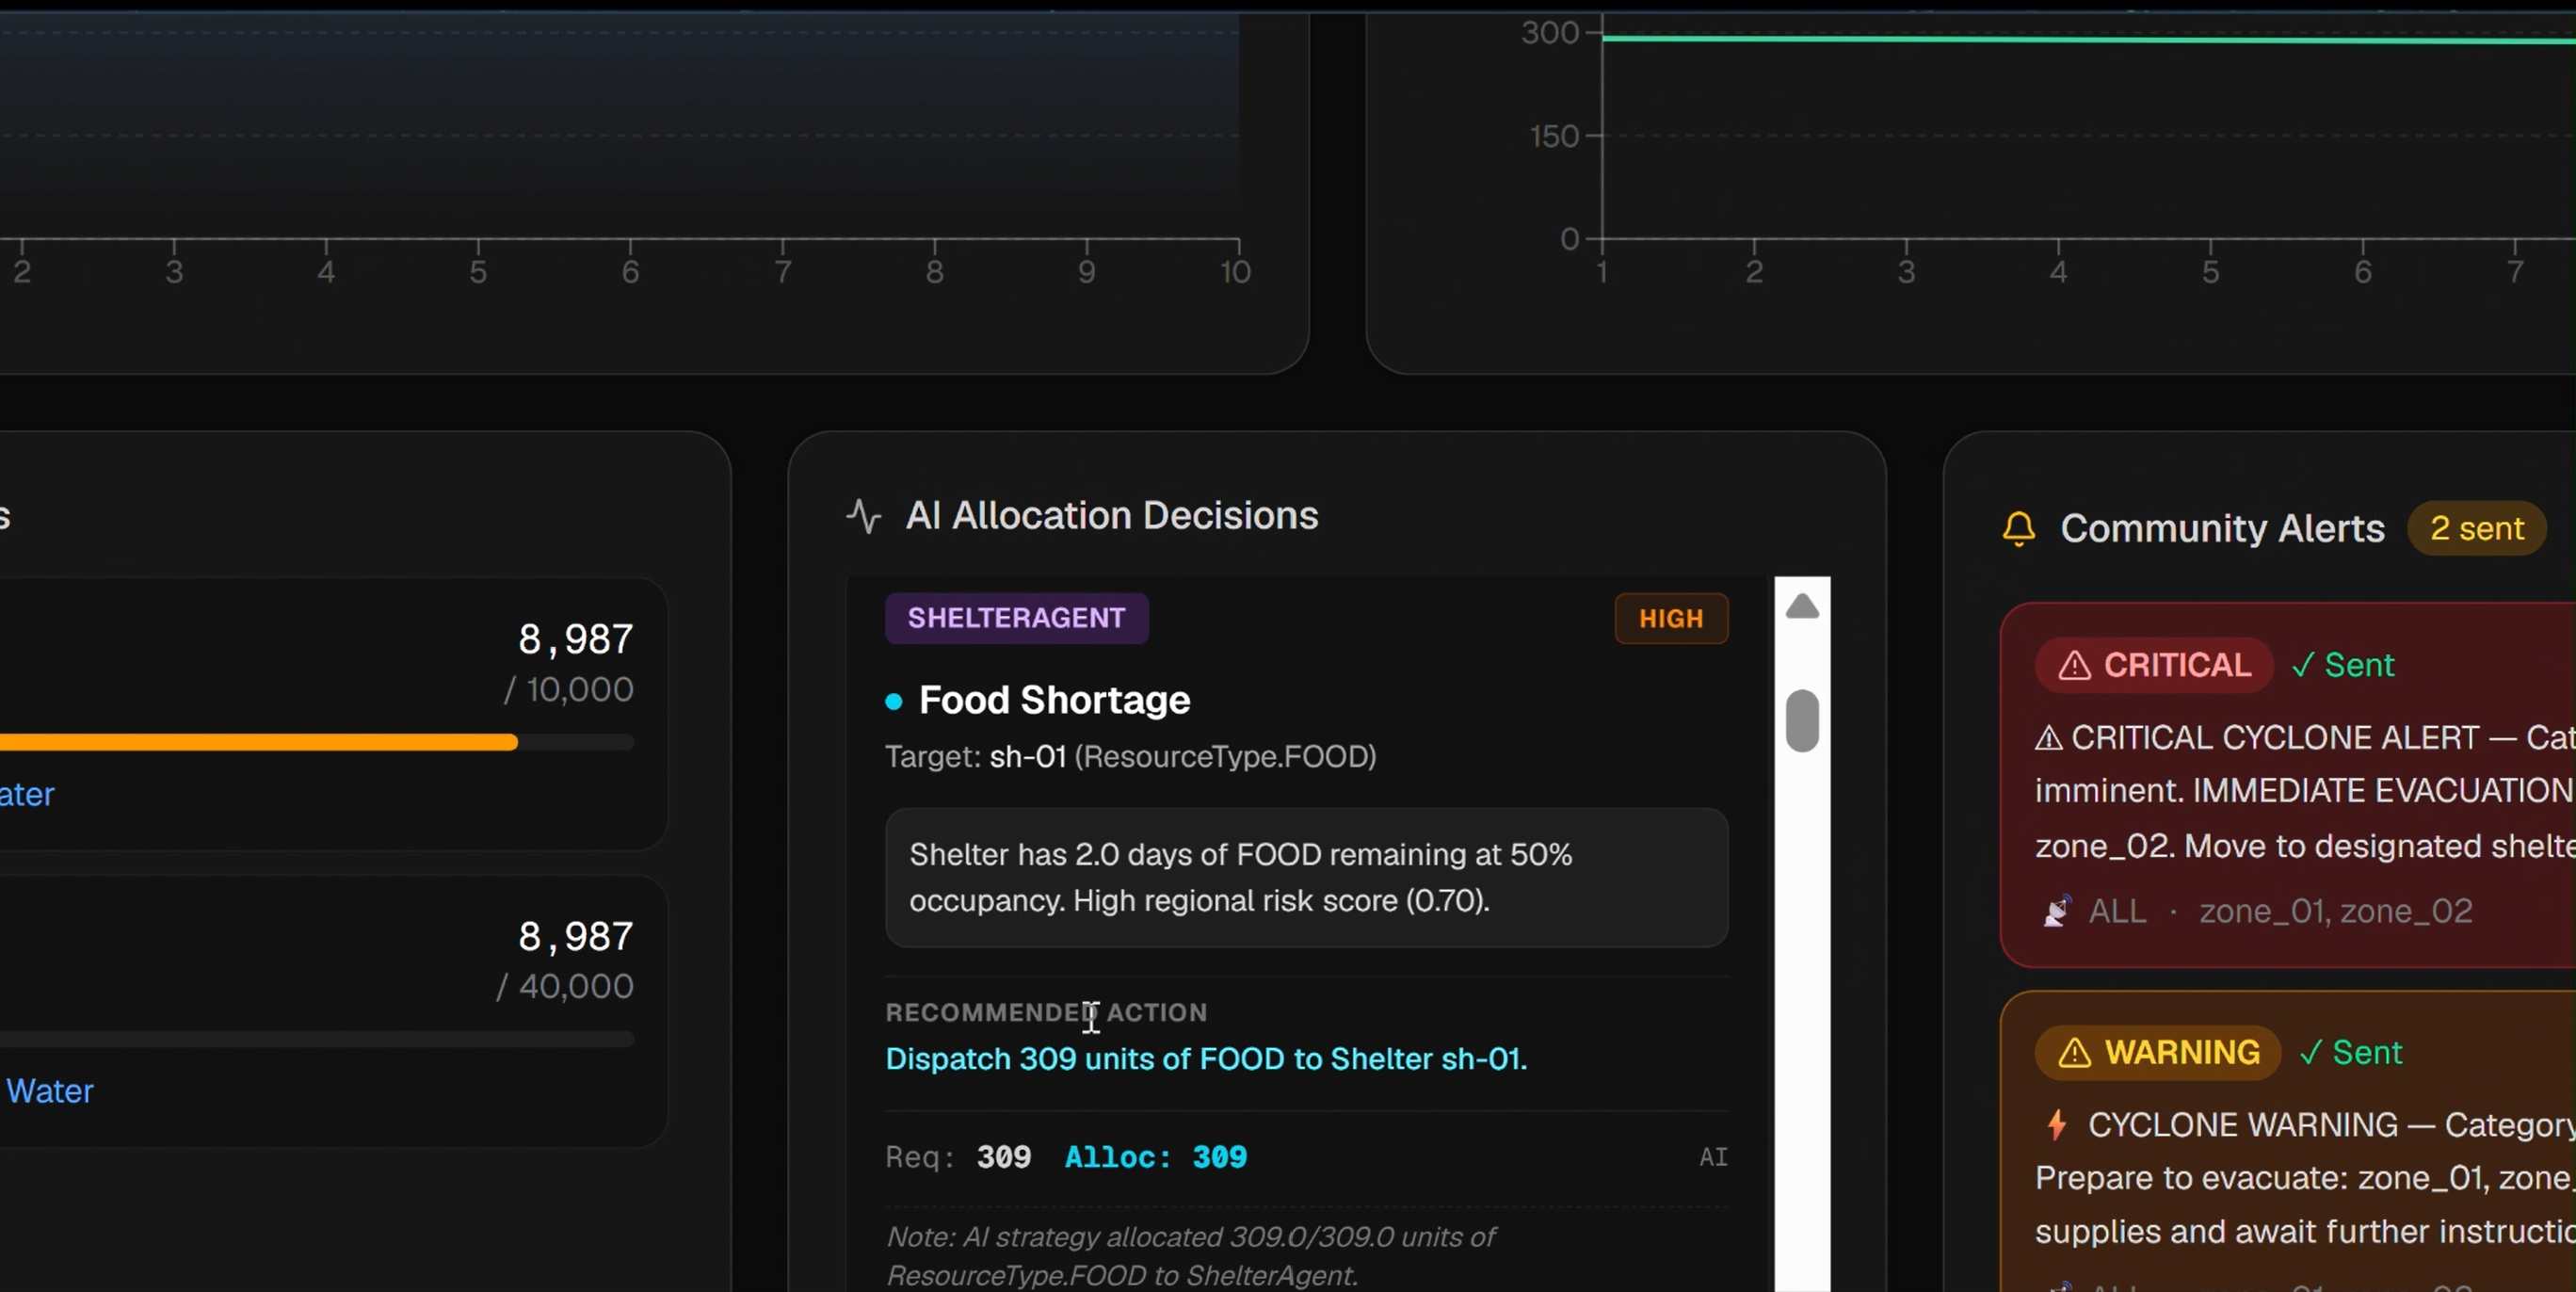The image size is (2576, 1292).
Task: Click the 2 sent badge in Community Alerts
Action: [x=2476, y=528]
